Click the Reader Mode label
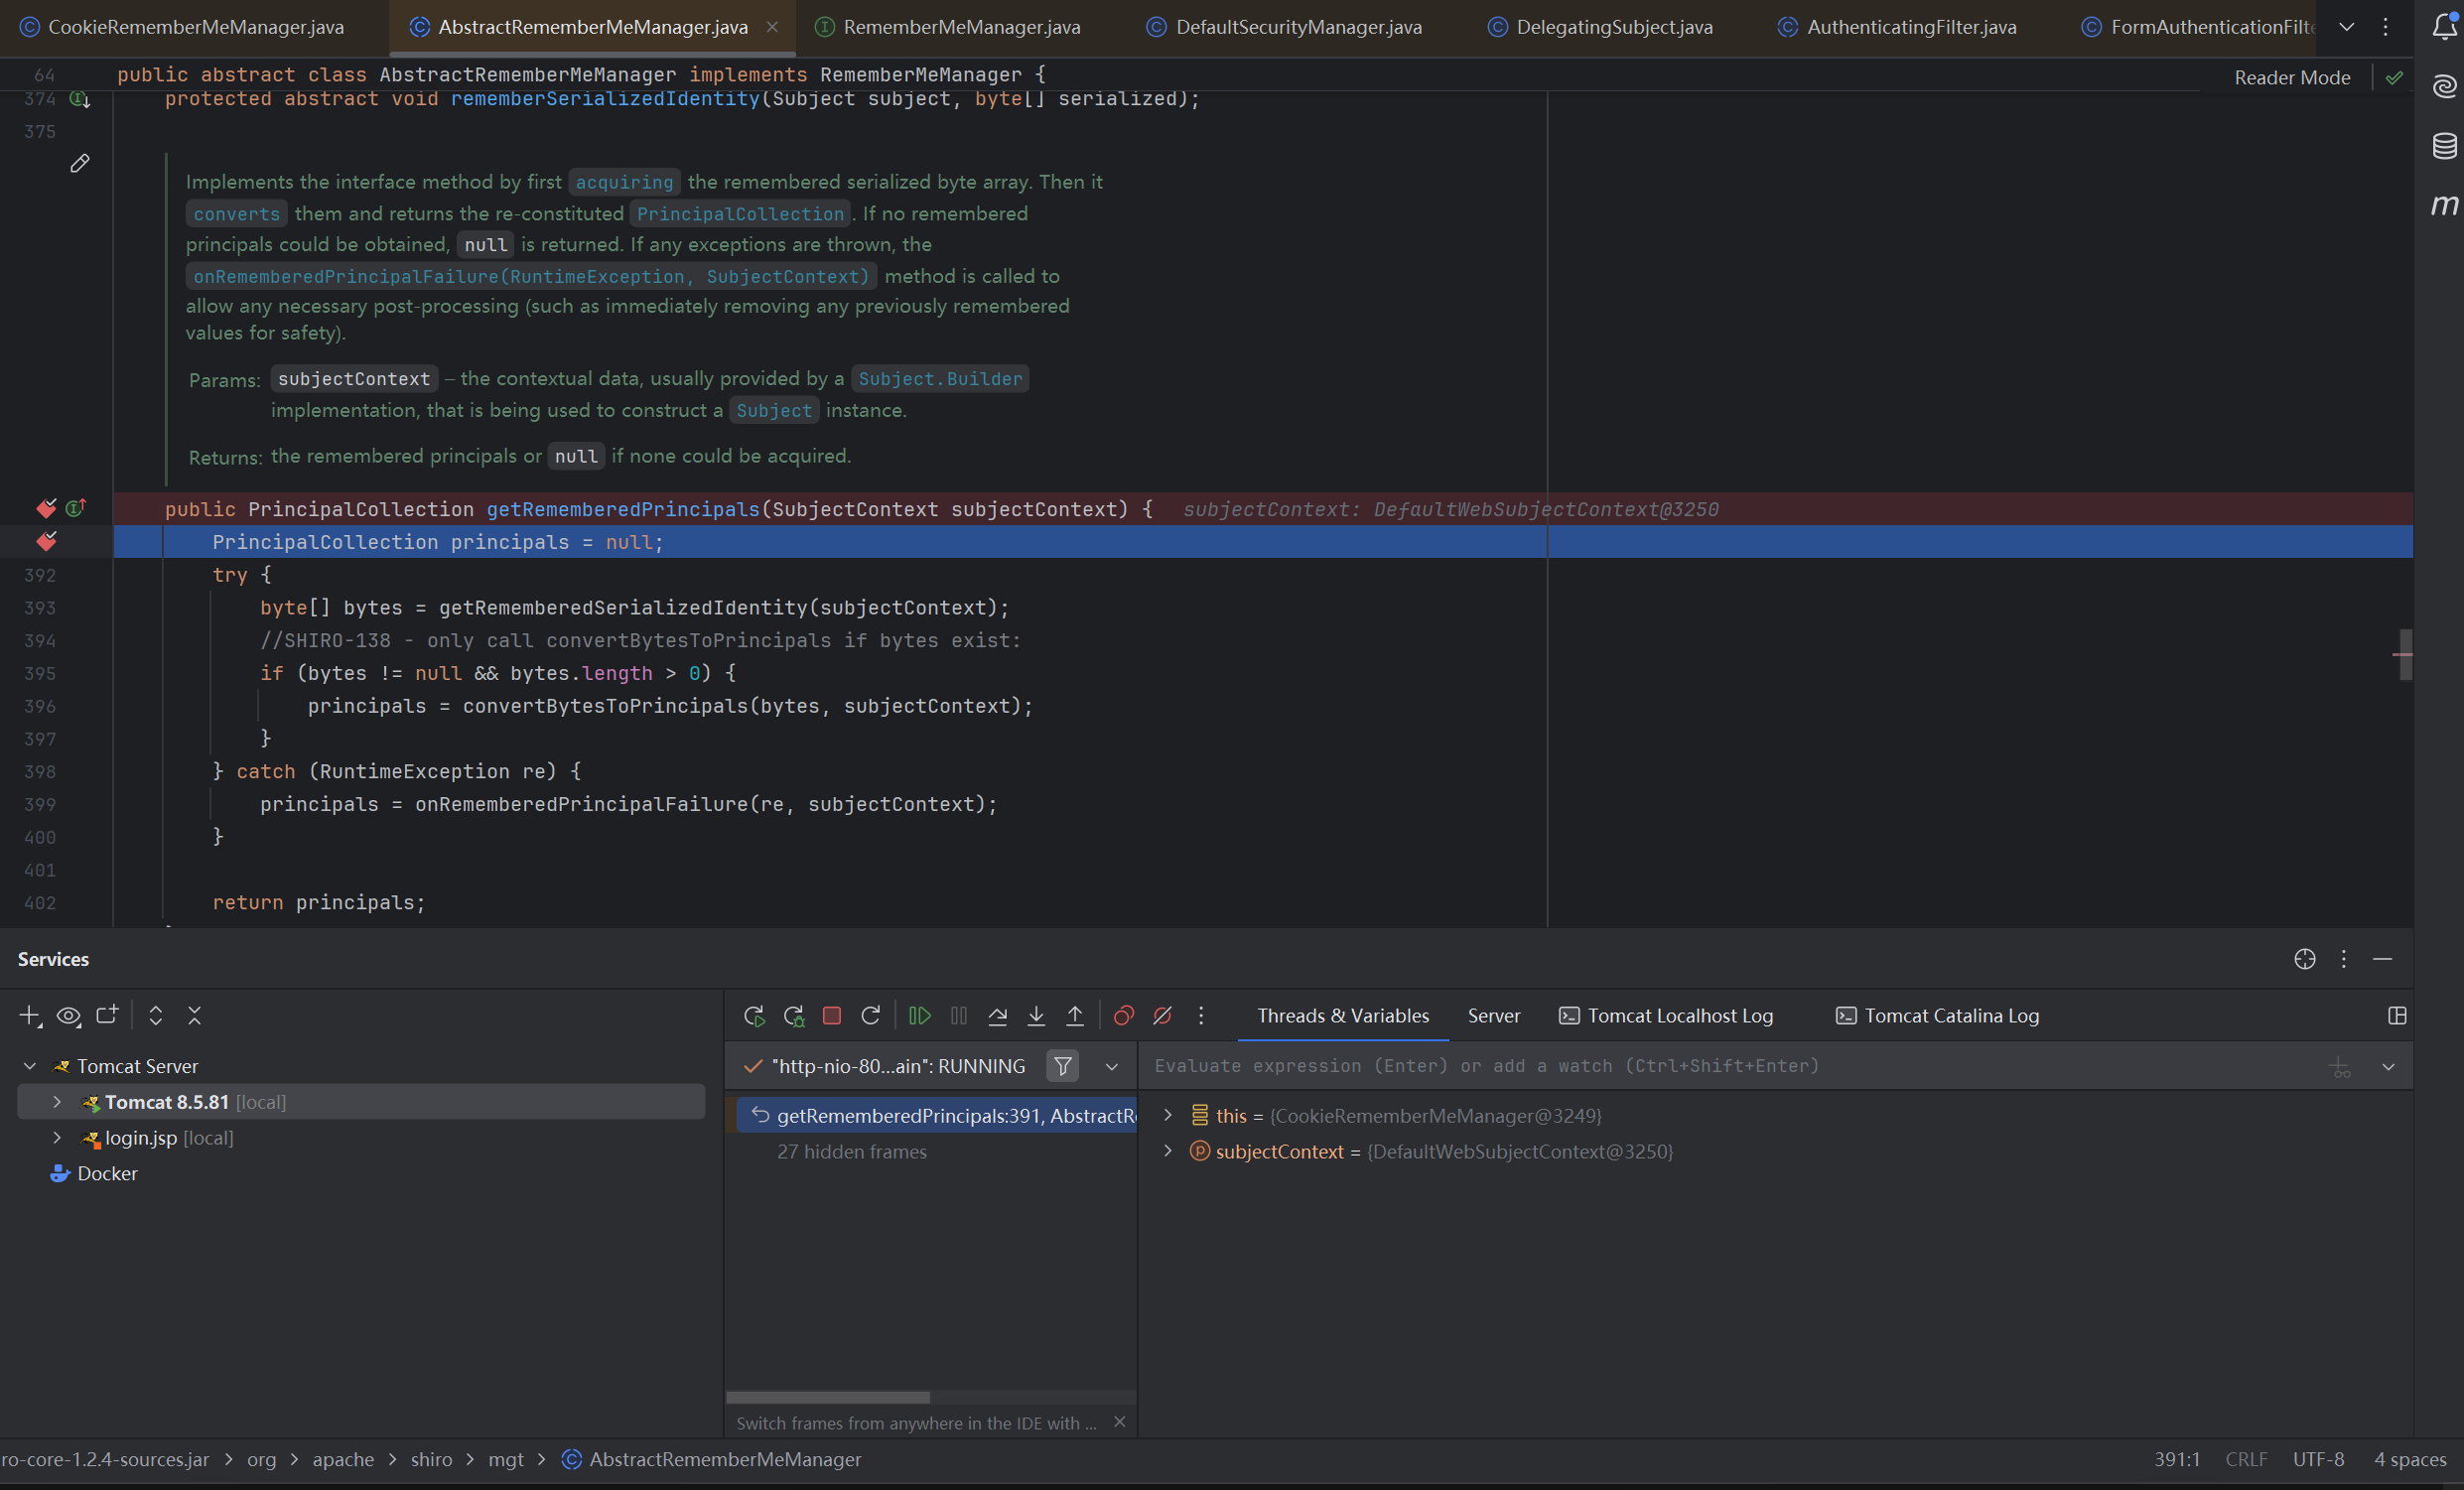 2291,78
